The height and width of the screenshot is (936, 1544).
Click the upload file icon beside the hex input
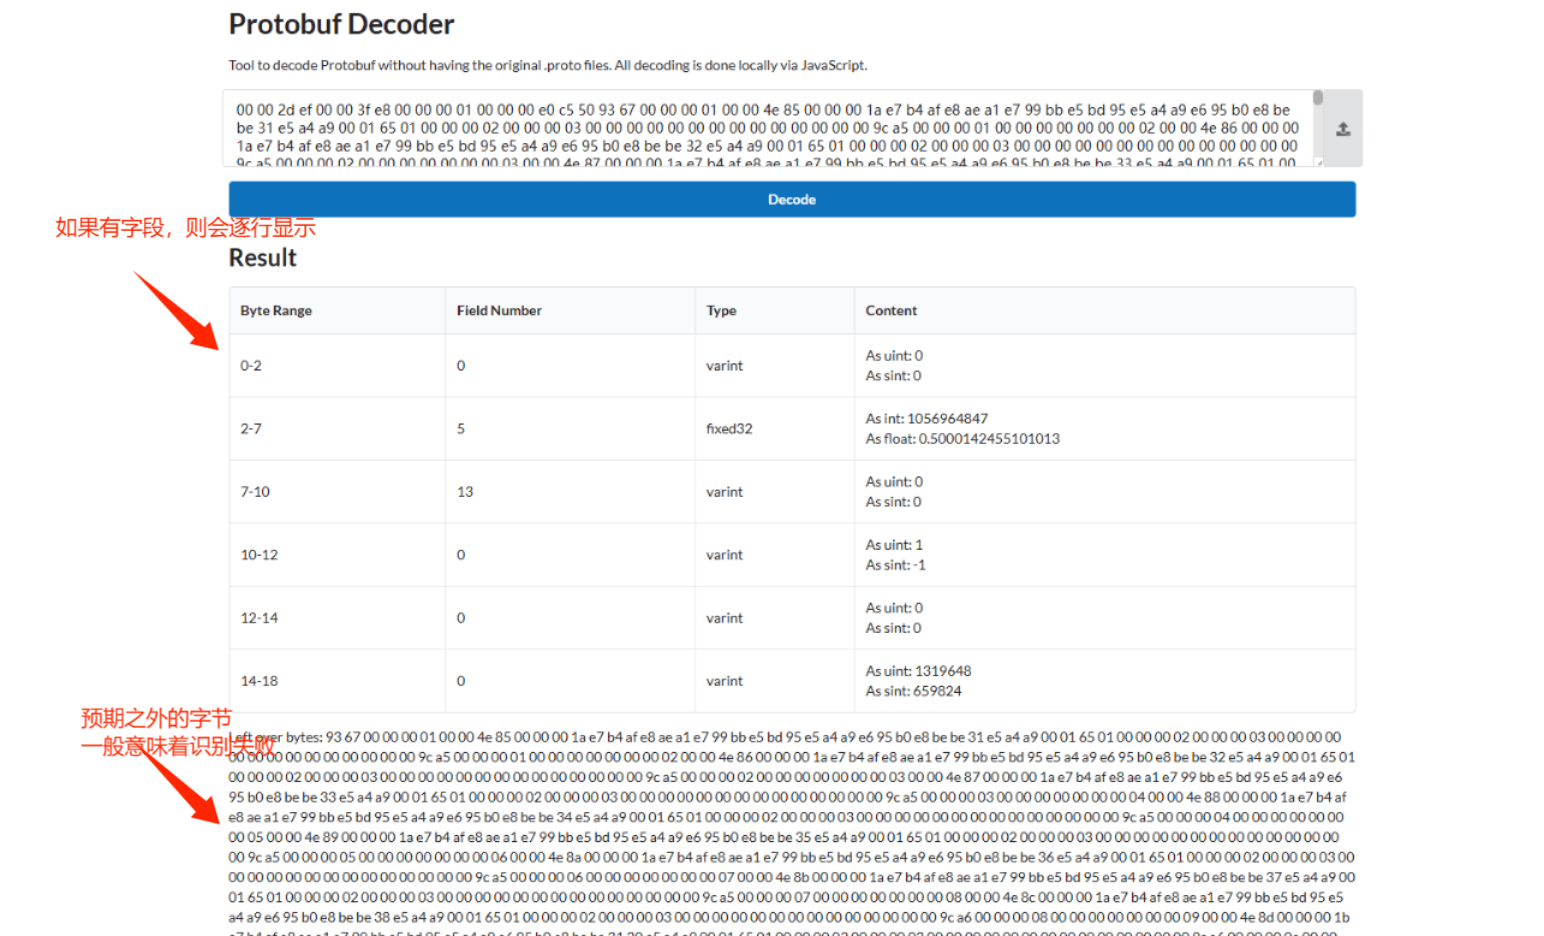pos(1343,129)
